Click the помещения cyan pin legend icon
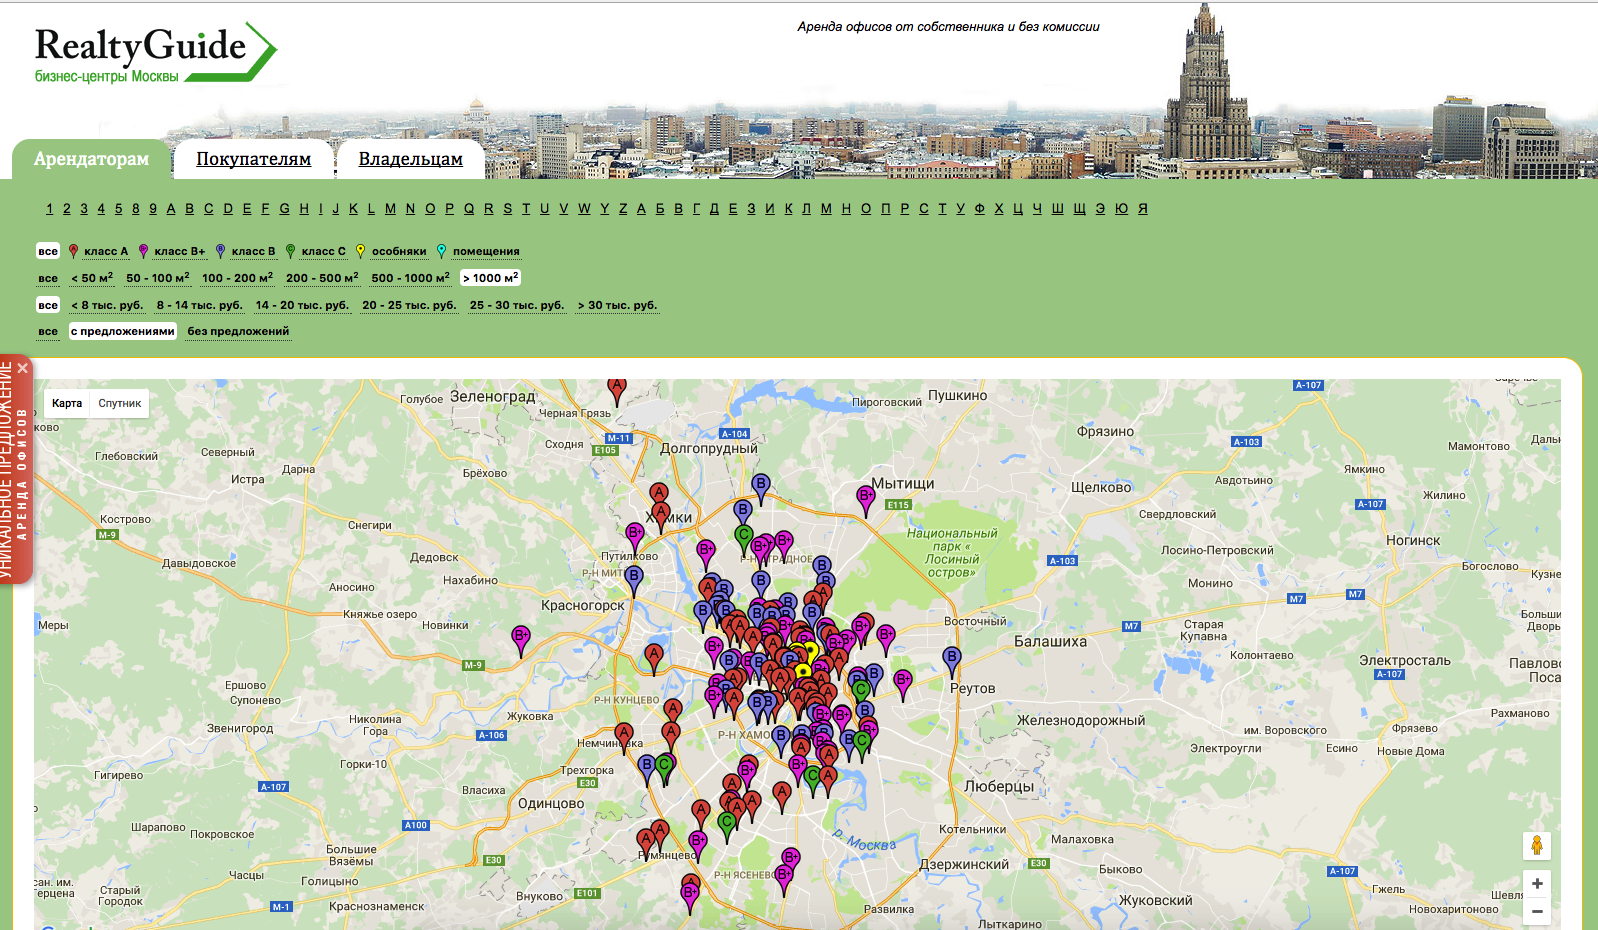This screenshot has width=1598, height=930. (441, 251)
